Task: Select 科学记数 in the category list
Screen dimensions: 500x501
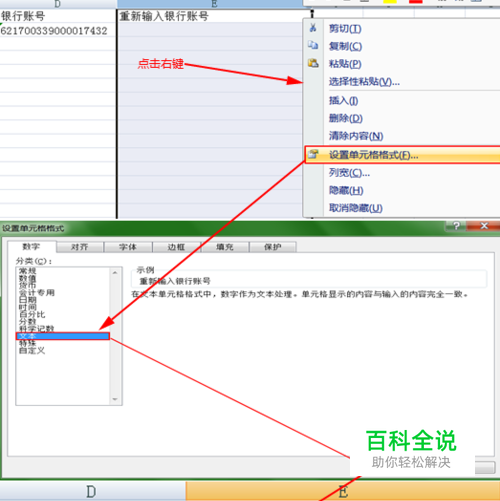Action: coord(37,329)
